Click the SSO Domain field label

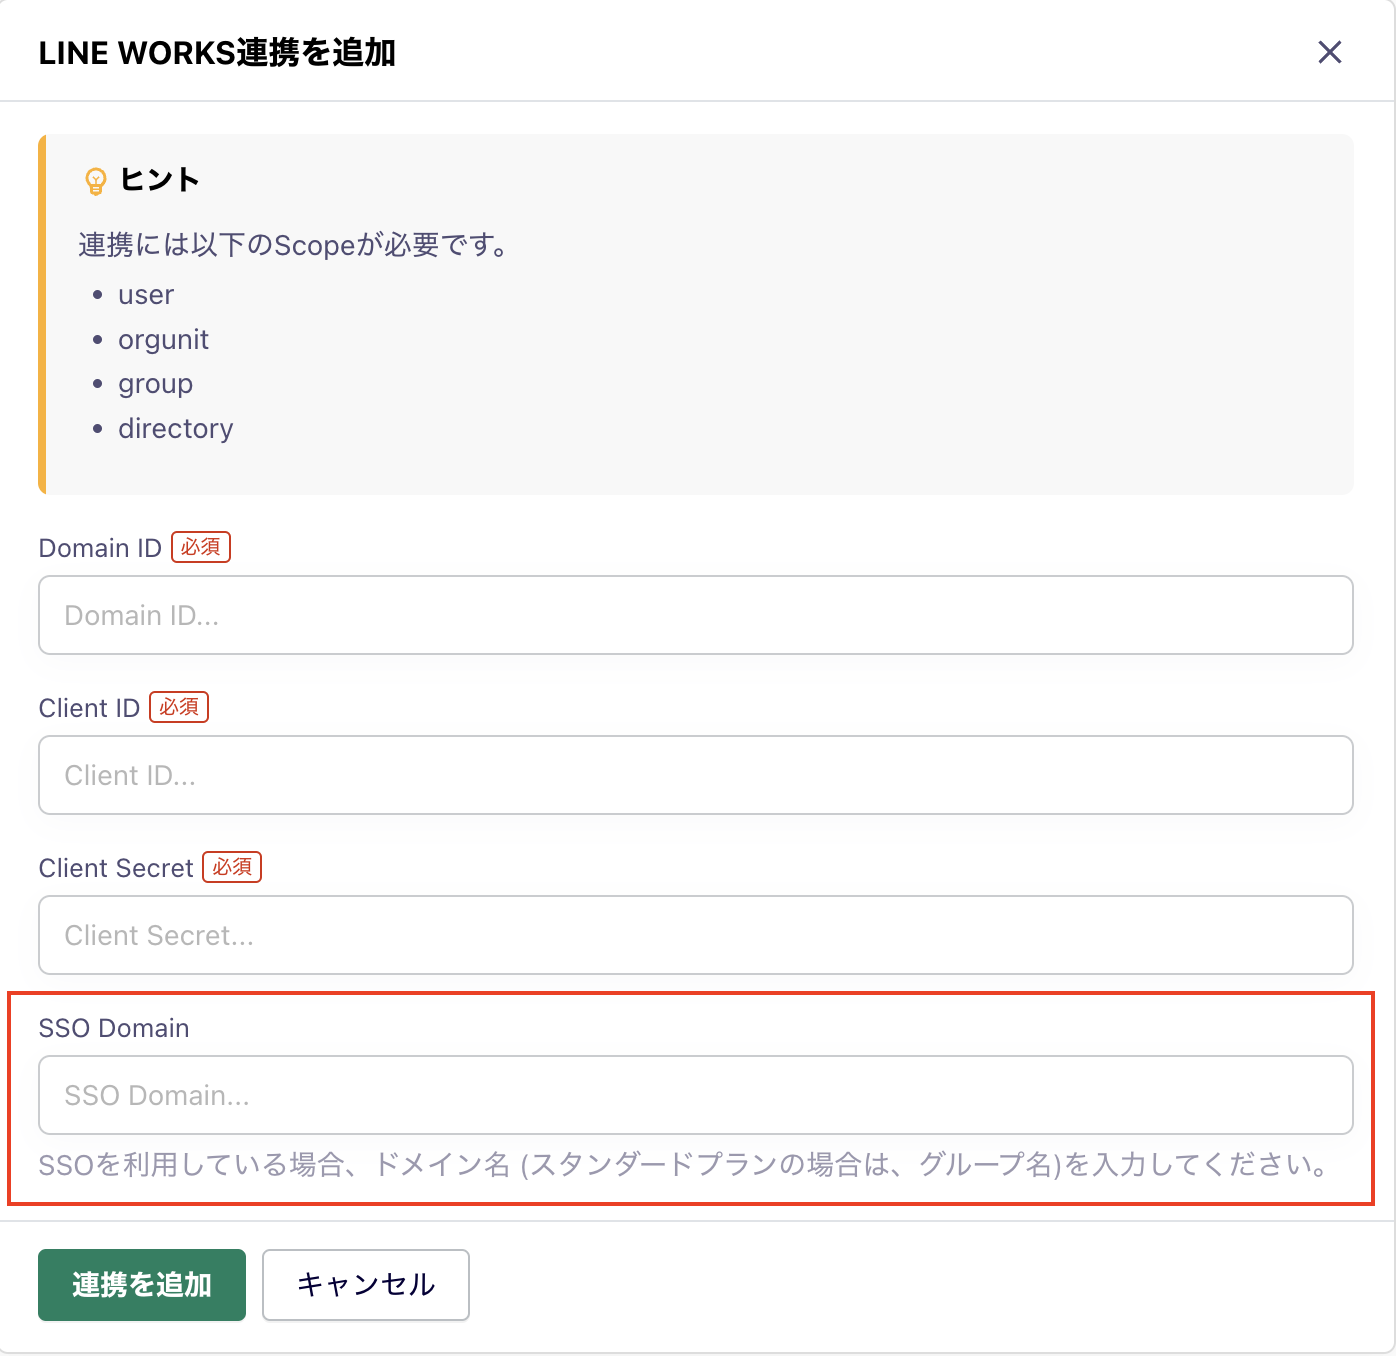113,1028
